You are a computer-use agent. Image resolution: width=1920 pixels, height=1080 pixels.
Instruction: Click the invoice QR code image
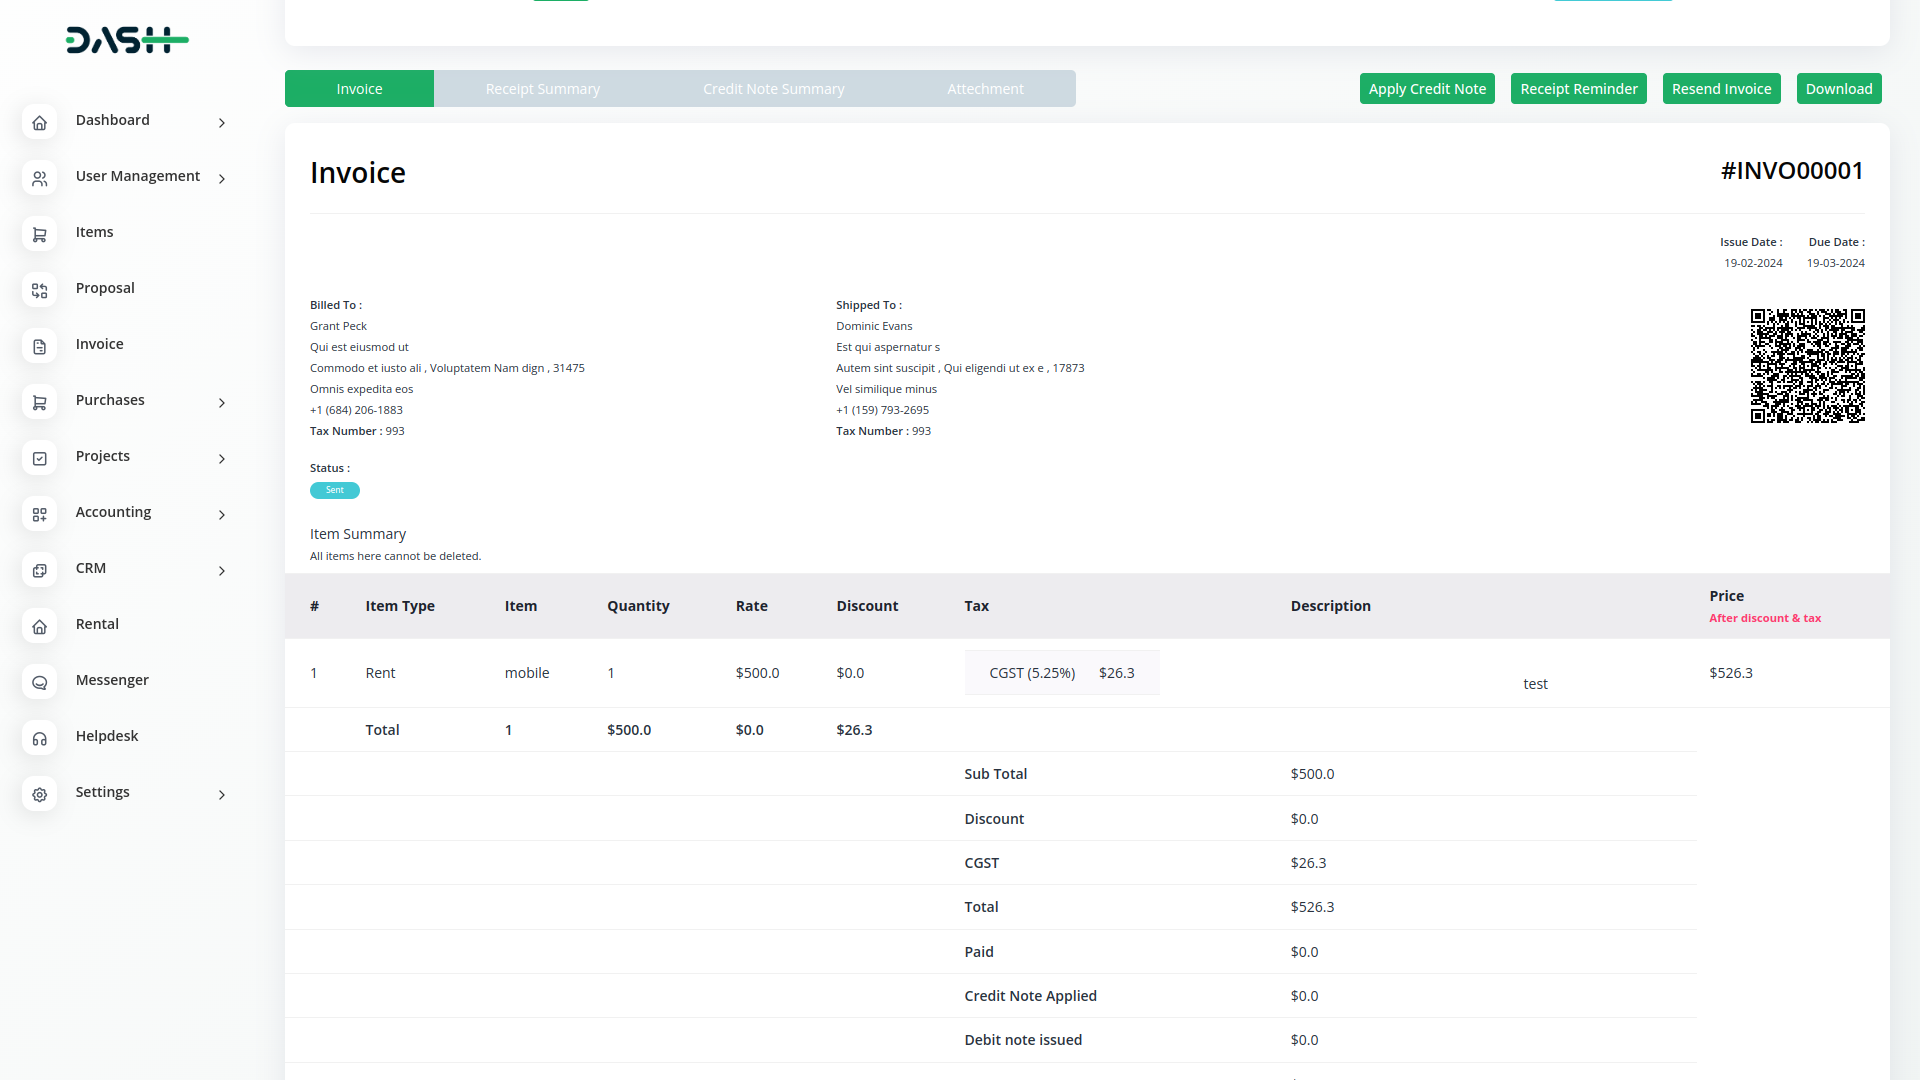(x=1807, y=366)
